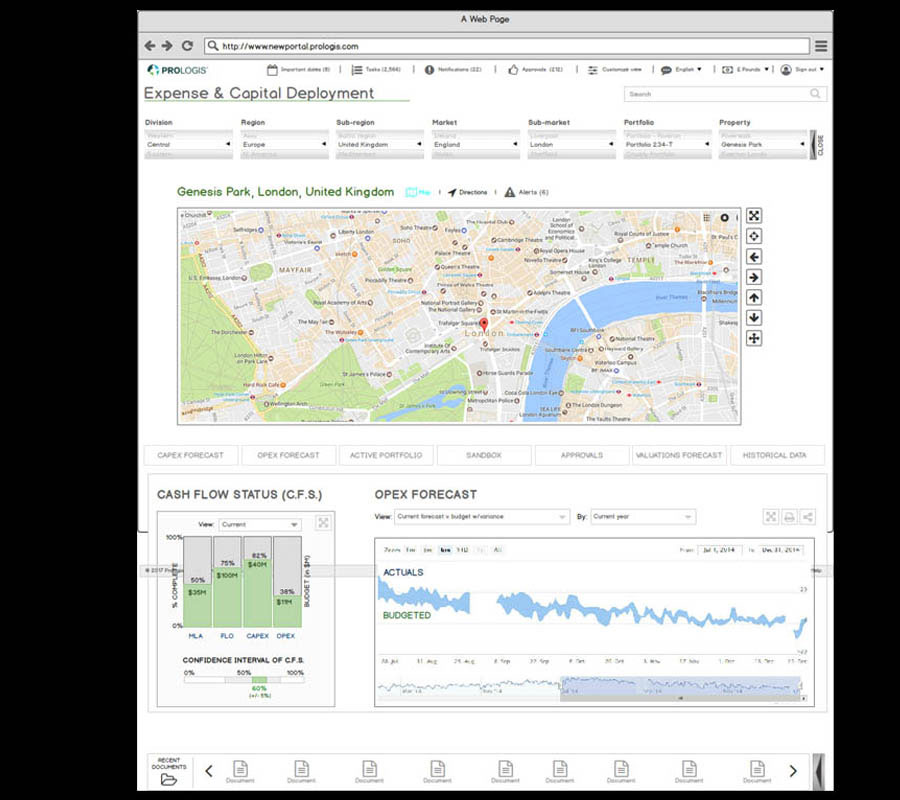900x800 pixels.
Task: Pan the map down with the arrow
Action: point(754,318)
